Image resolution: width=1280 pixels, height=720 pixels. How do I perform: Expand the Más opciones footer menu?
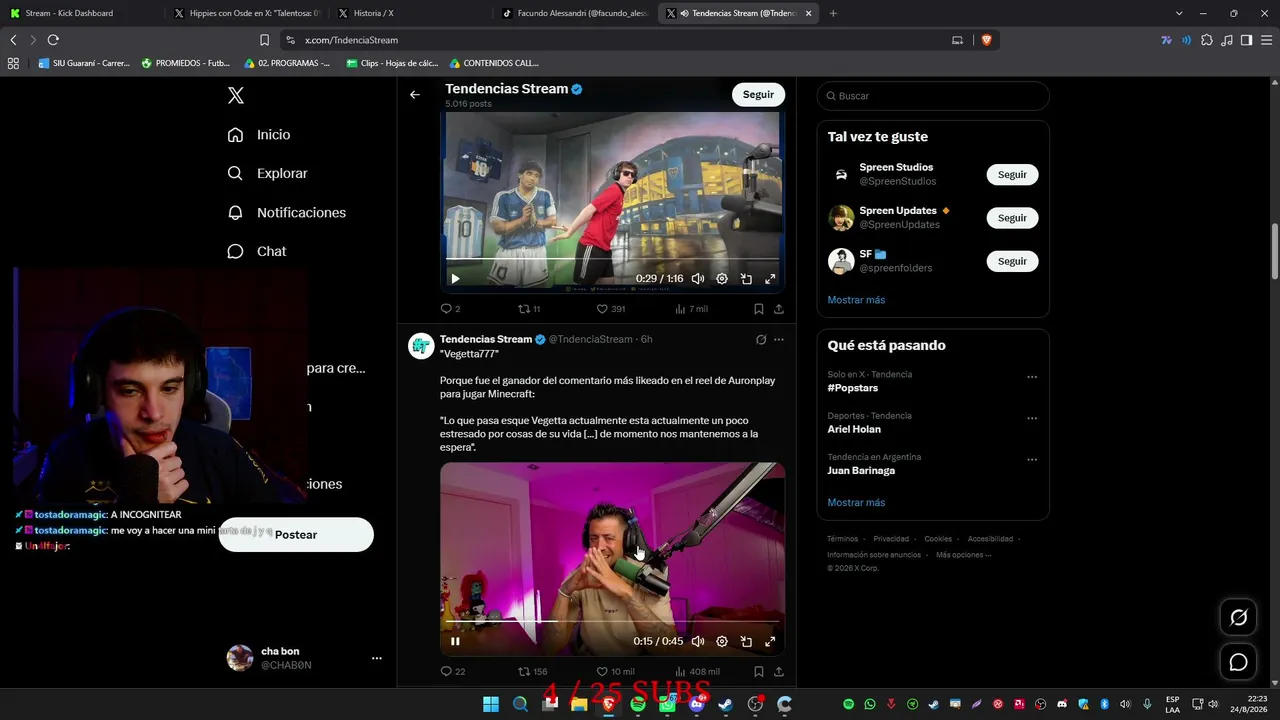(964, 555)
